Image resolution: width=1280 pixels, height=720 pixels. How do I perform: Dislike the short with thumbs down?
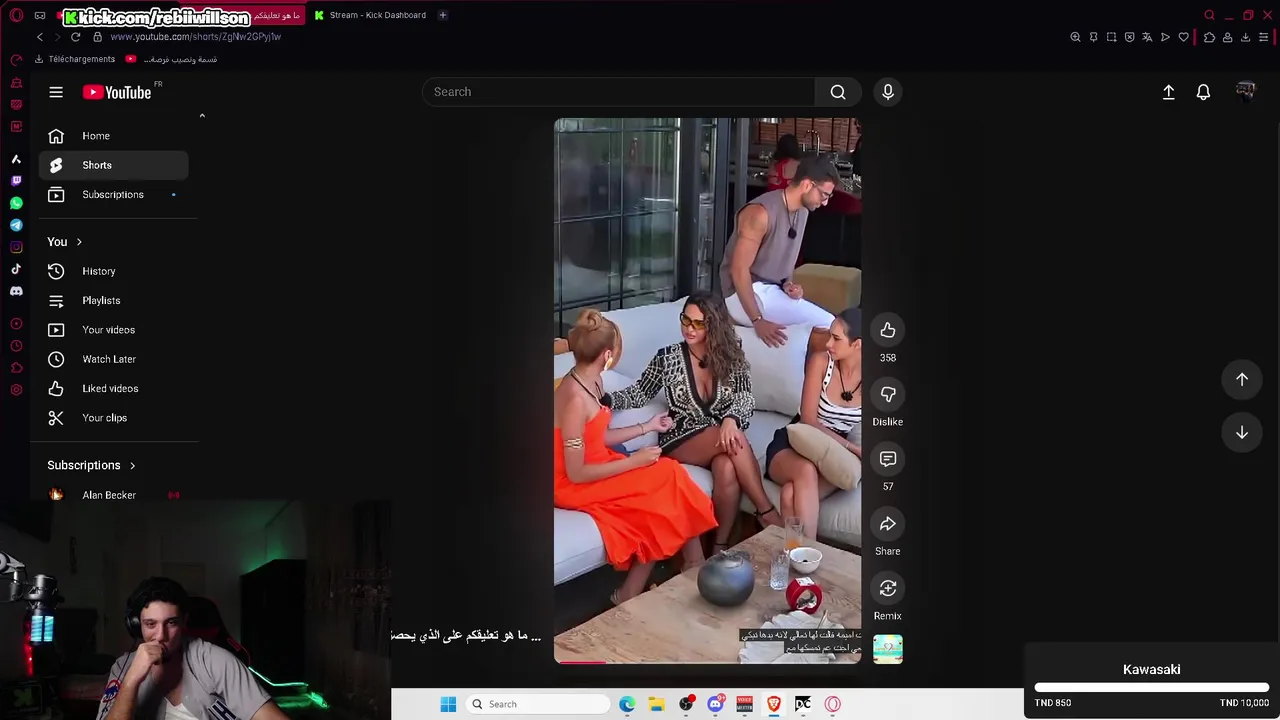[888, 394]
